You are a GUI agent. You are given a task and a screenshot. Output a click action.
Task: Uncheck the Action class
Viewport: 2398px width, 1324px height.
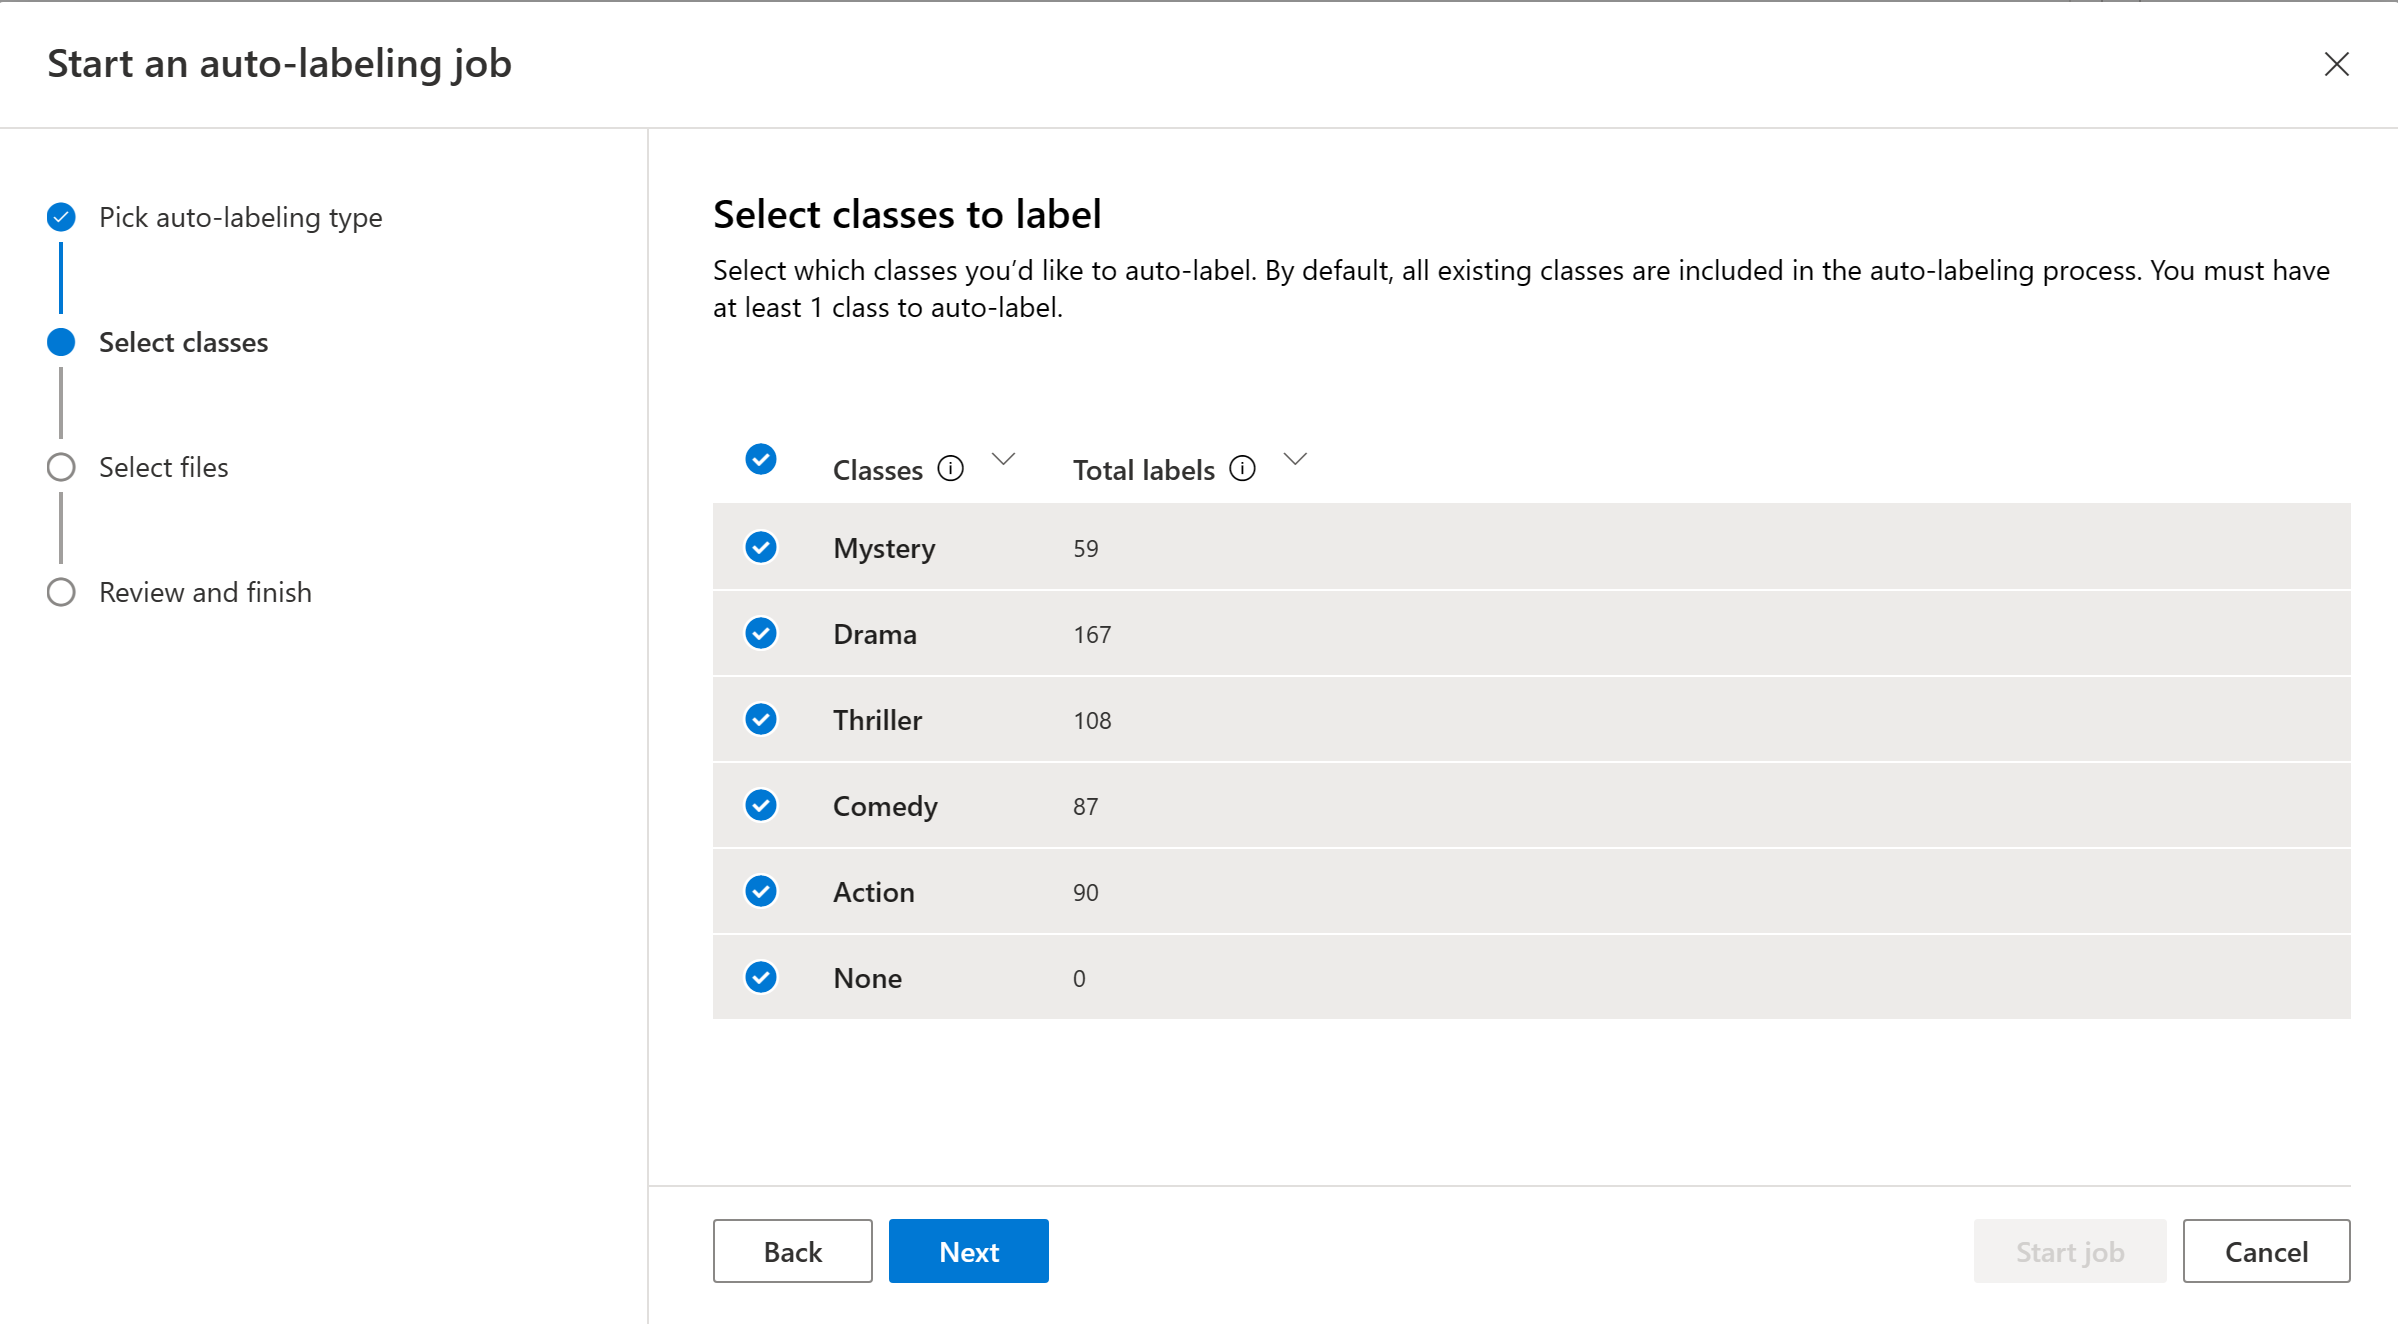pyautogui.click(x=760, y=891)
